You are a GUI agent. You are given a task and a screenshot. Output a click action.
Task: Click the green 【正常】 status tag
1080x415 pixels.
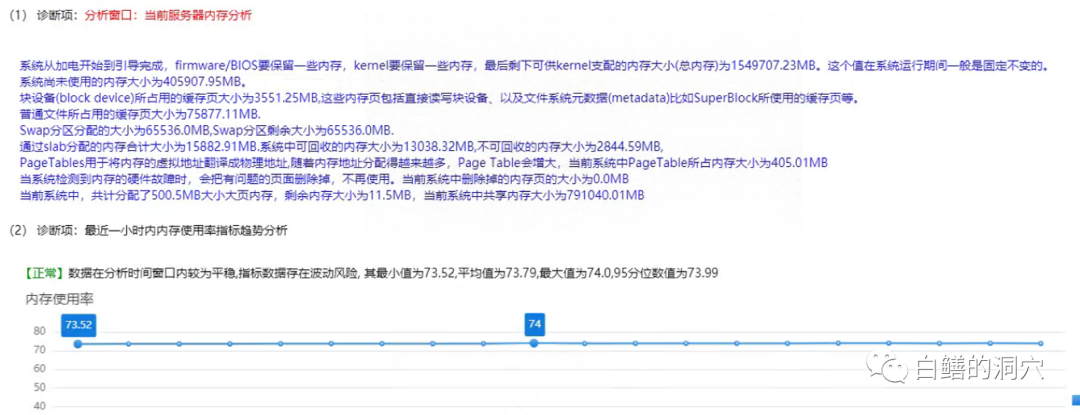pyautogui.click(x=45, y=273)
